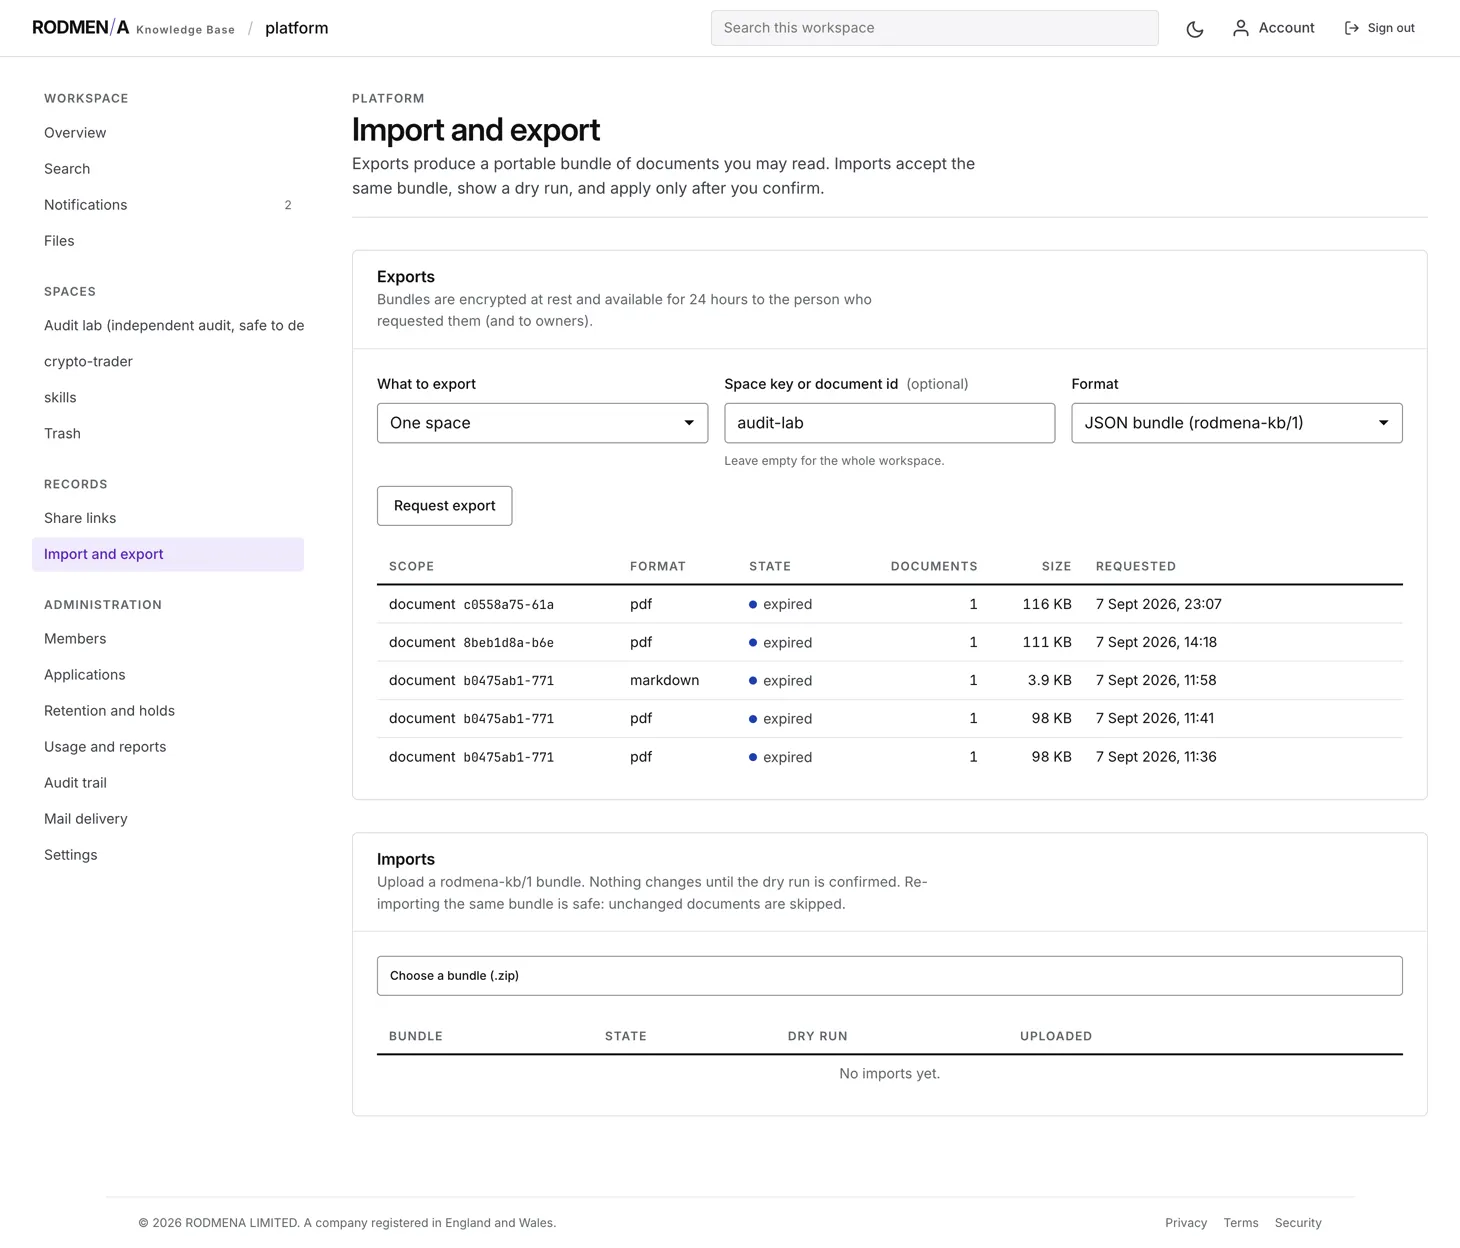Click the BUNDLE column header in Imports
This screenshot has width=1460, height=1248.
pyautogui.click(x=416, y=1036)
